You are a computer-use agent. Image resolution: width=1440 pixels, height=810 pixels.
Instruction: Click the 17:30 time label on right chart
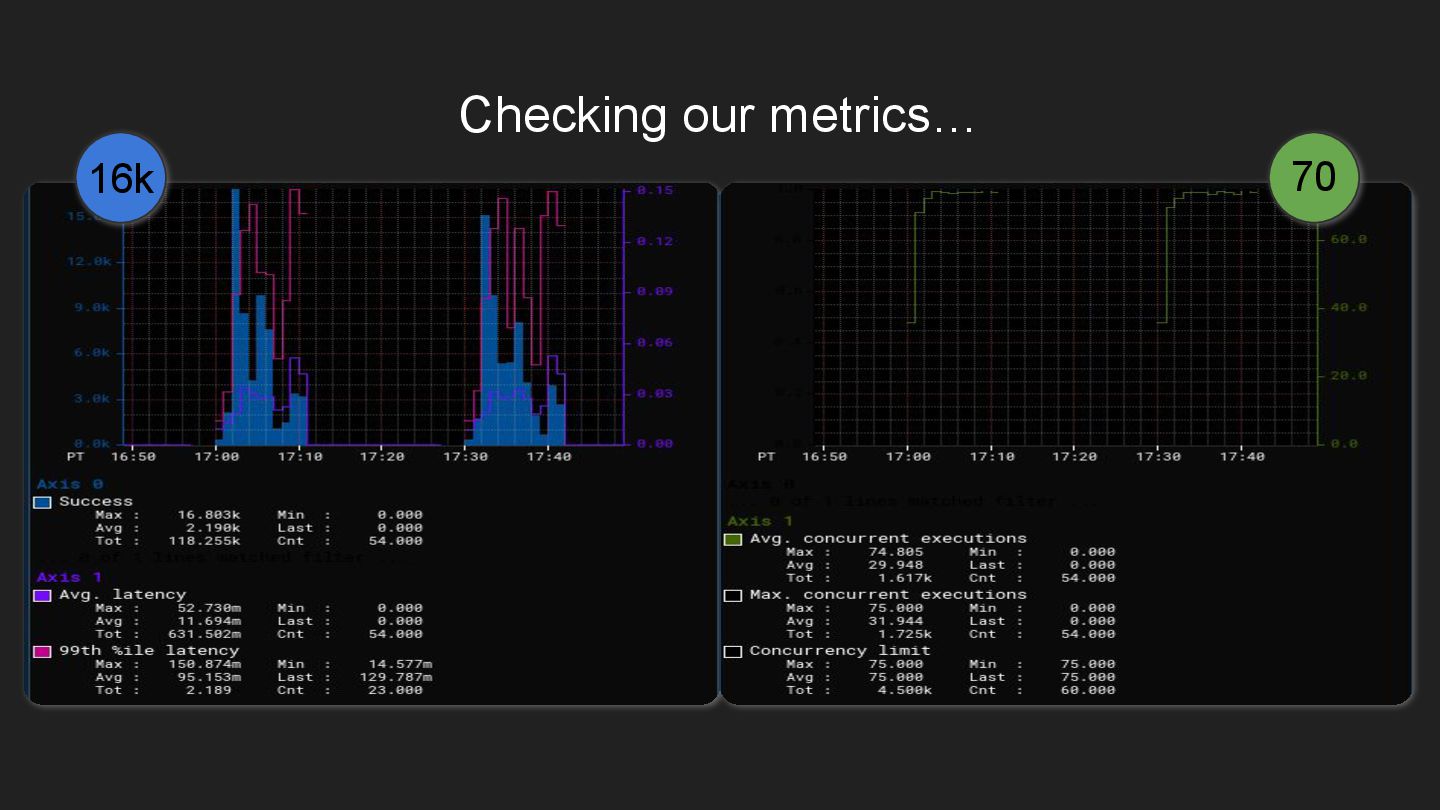point(1157,457)
